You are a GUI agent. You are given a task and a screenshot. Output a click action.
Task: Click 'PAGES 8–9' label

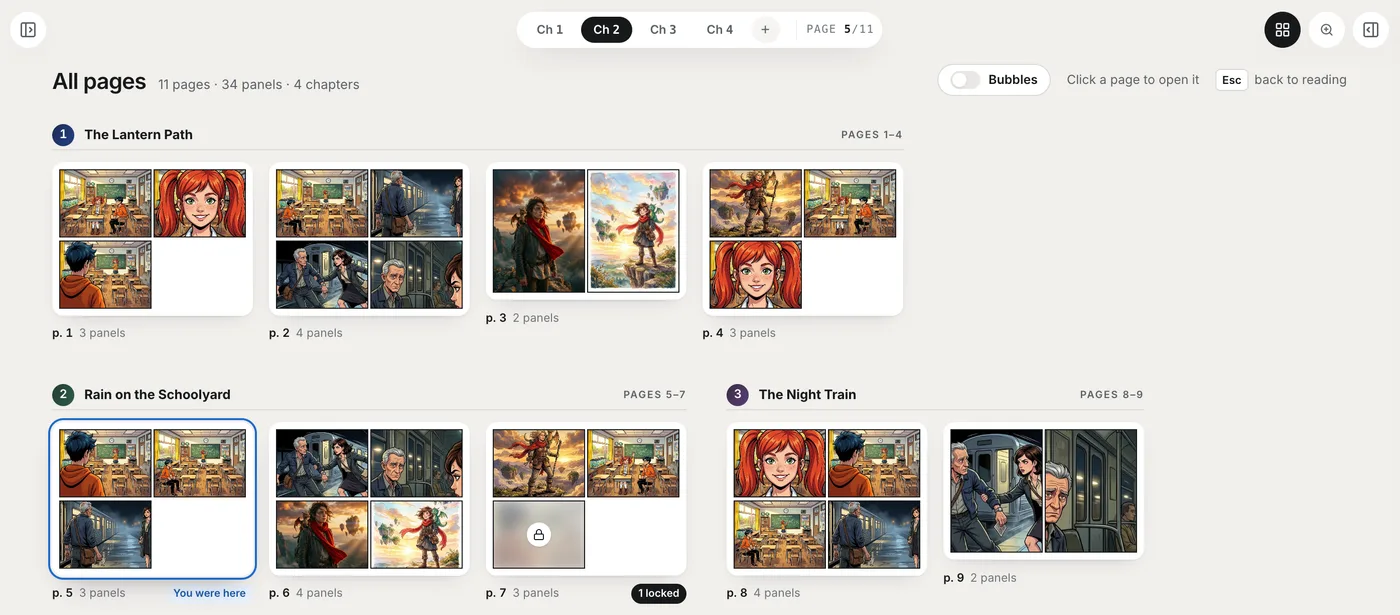click(1112, 394)
